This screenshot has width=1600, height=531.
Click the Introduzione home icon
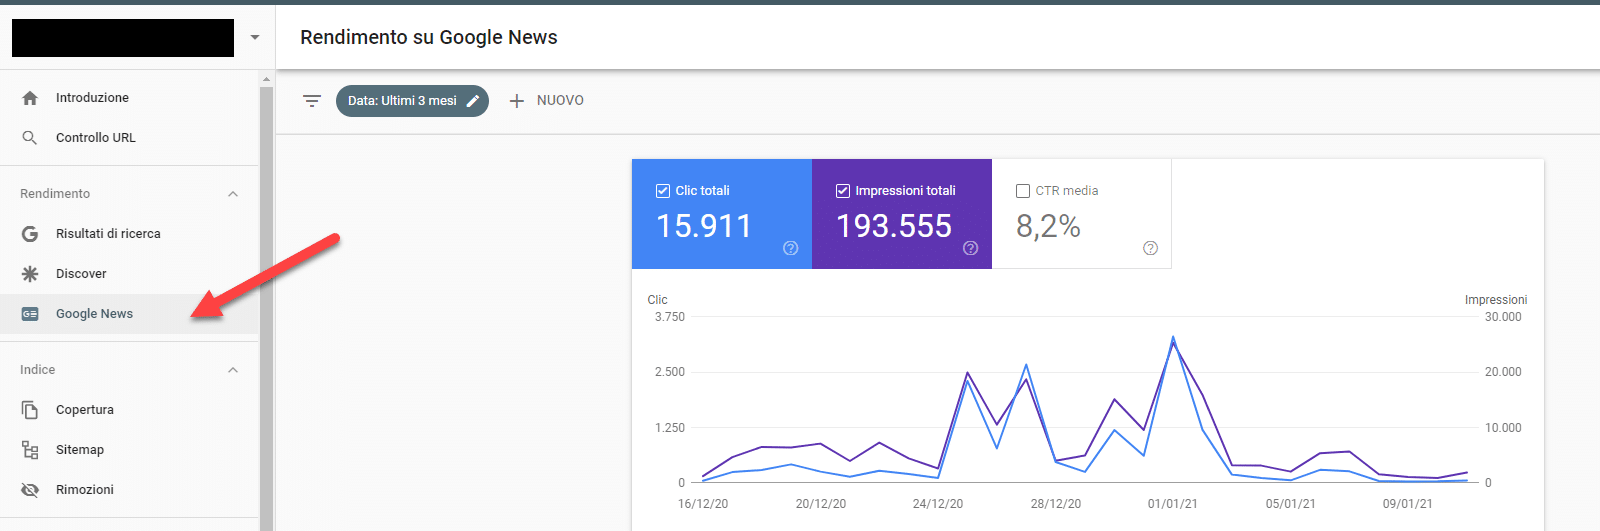coord(30,98)
